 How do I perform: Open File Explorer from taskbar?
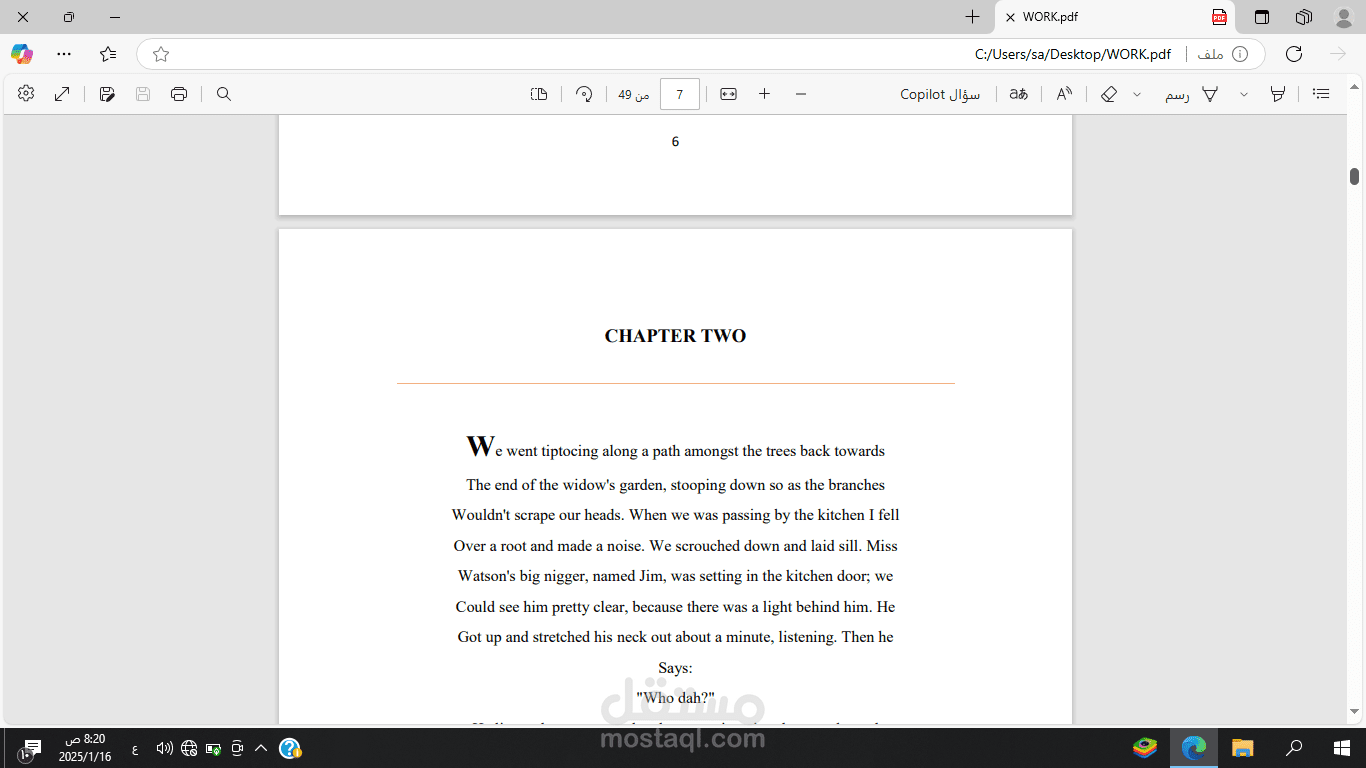tap(1242, 747)
